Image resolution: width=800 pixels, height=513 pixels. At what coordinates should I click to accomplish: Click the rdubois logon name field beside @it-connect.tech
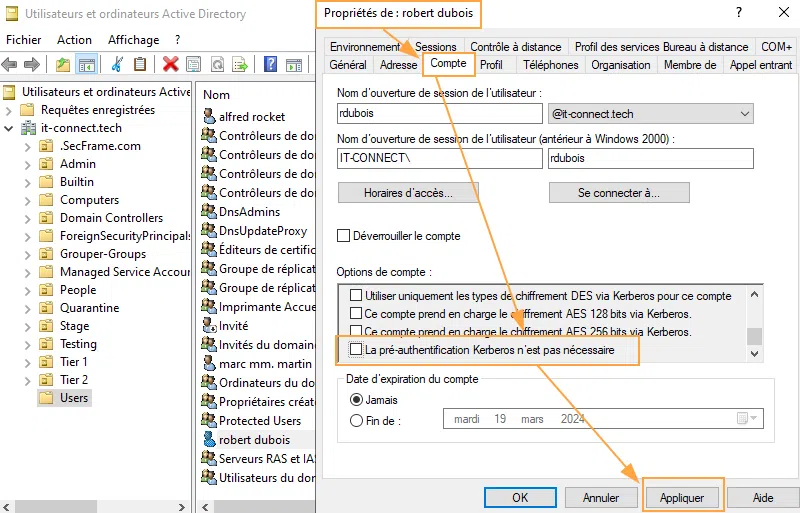click(x=439, y=113)
